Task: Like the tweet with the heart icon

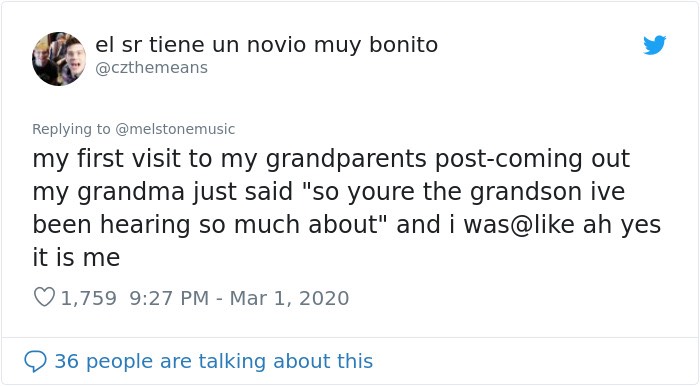Action: coord(44,297)
